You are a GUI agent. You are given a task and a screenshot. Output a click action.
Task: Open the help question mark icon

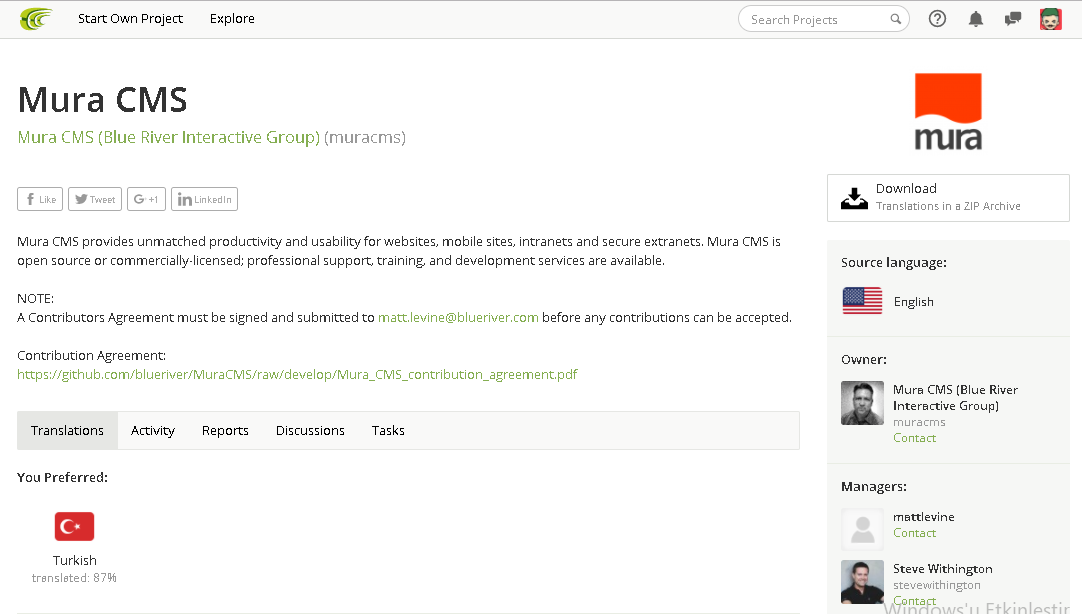(937, 19)
